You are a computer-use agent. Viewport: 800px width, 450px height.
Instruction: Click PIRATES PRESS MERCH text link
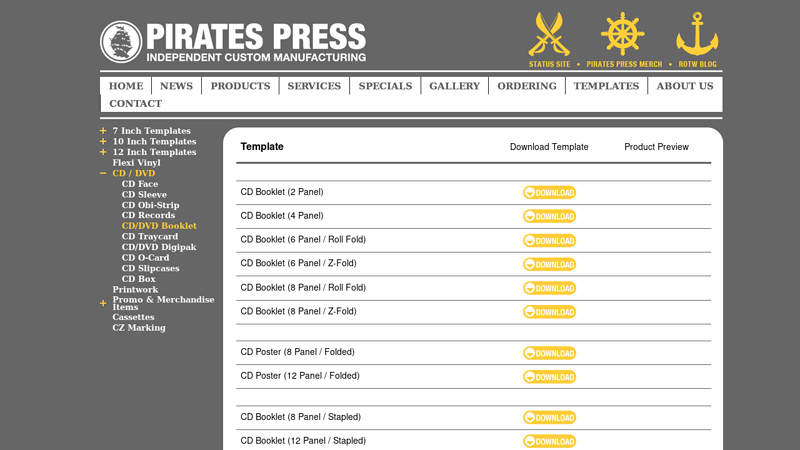624,64
